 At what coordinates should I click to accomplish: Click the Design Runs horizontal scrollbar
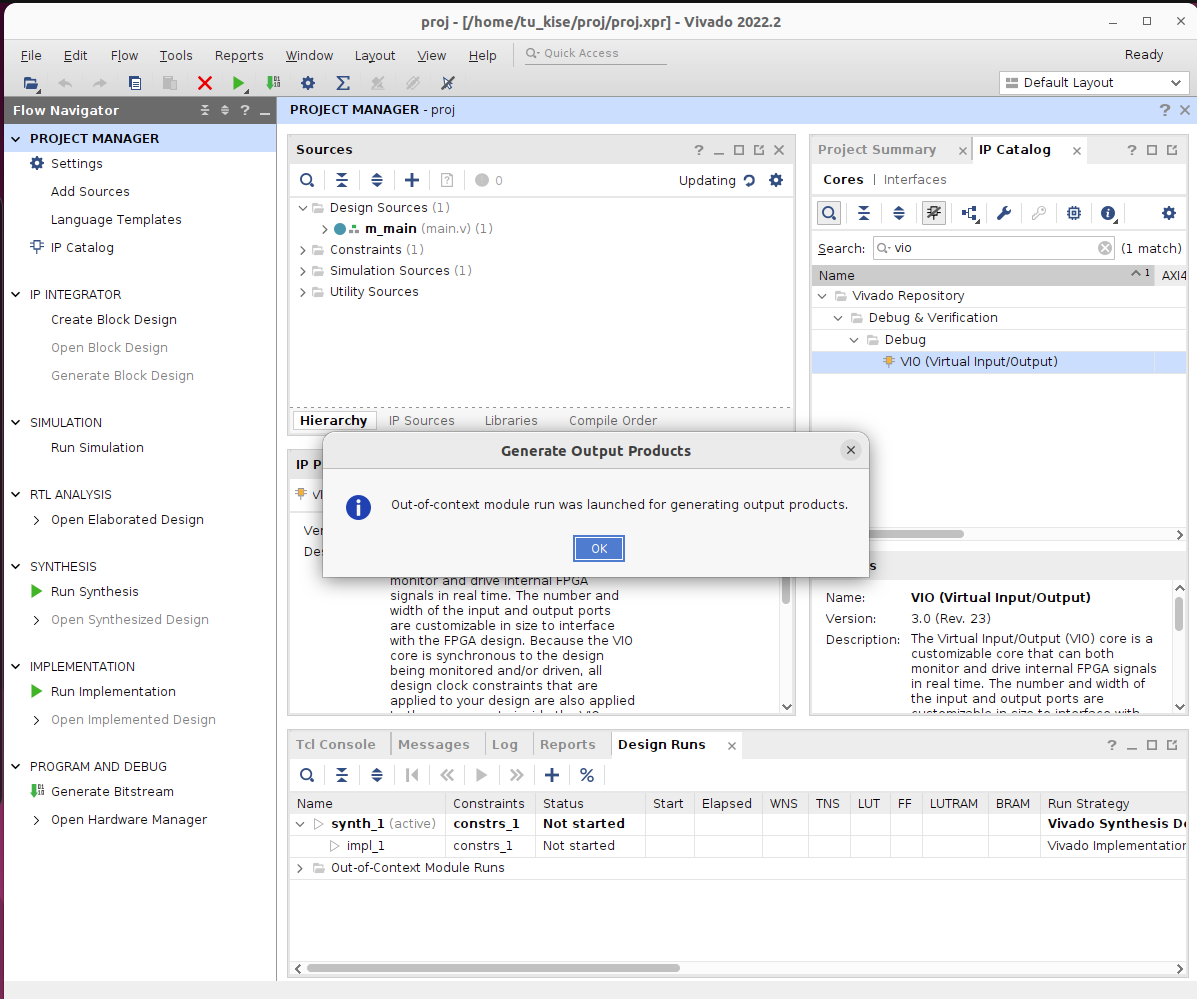tap(493, 968)
